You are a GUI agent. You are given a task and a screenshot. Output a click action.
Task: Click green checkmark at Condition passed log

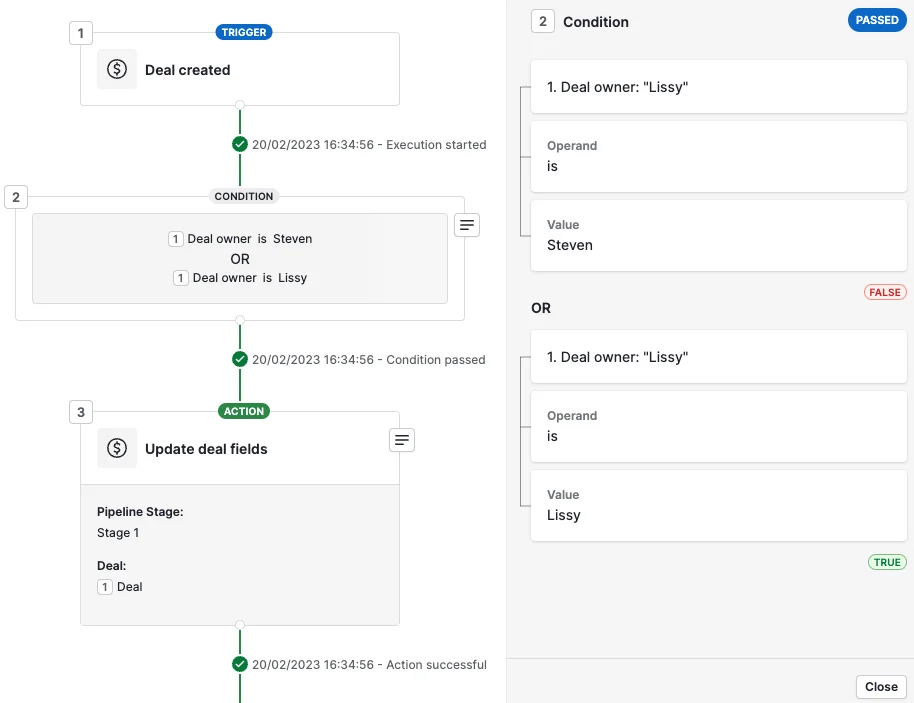(x=240, y=359)
